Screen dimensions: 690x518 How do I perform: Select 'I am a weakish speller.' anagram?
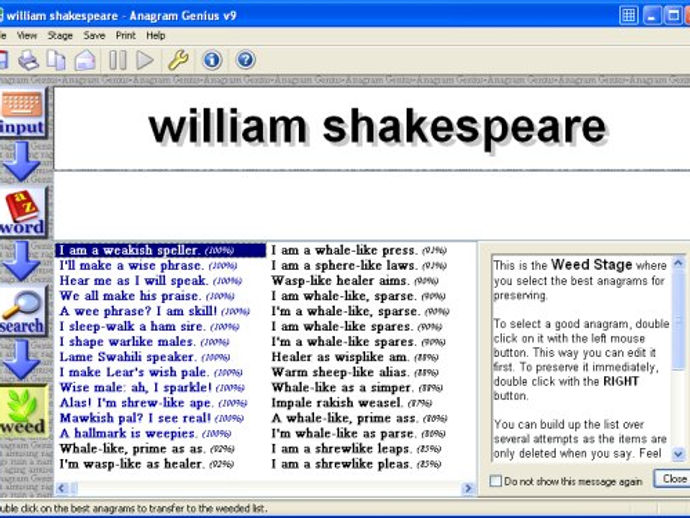[161, 250]
